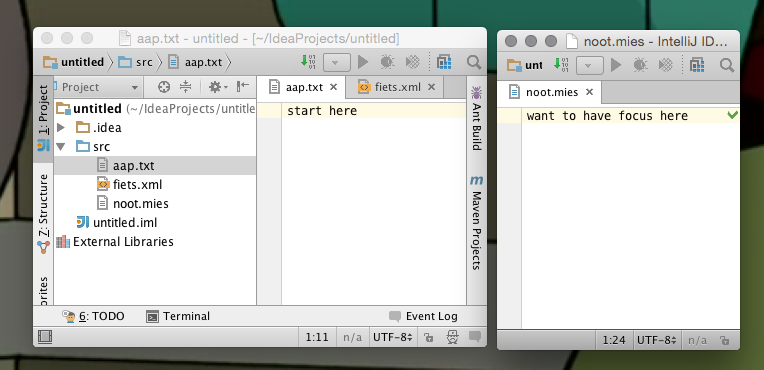The height and width of the screenshot is (370, 764).
Task: Select src folder in Project tree
Action: pyautogui.click(x=93, y=147)
